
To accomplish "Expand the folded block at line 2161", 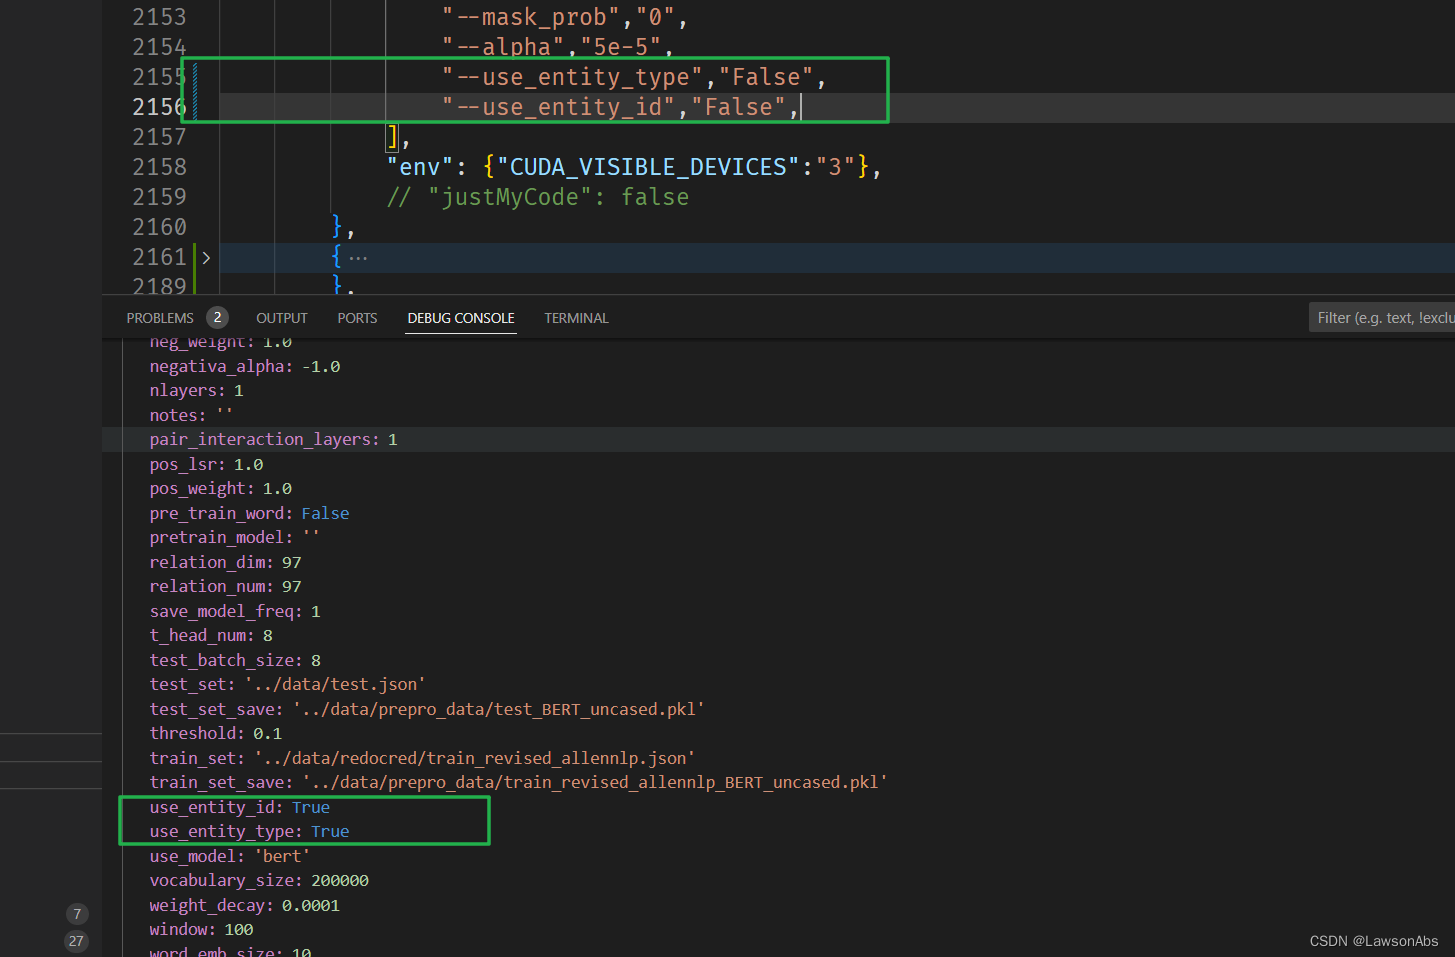I will (206, 258).
